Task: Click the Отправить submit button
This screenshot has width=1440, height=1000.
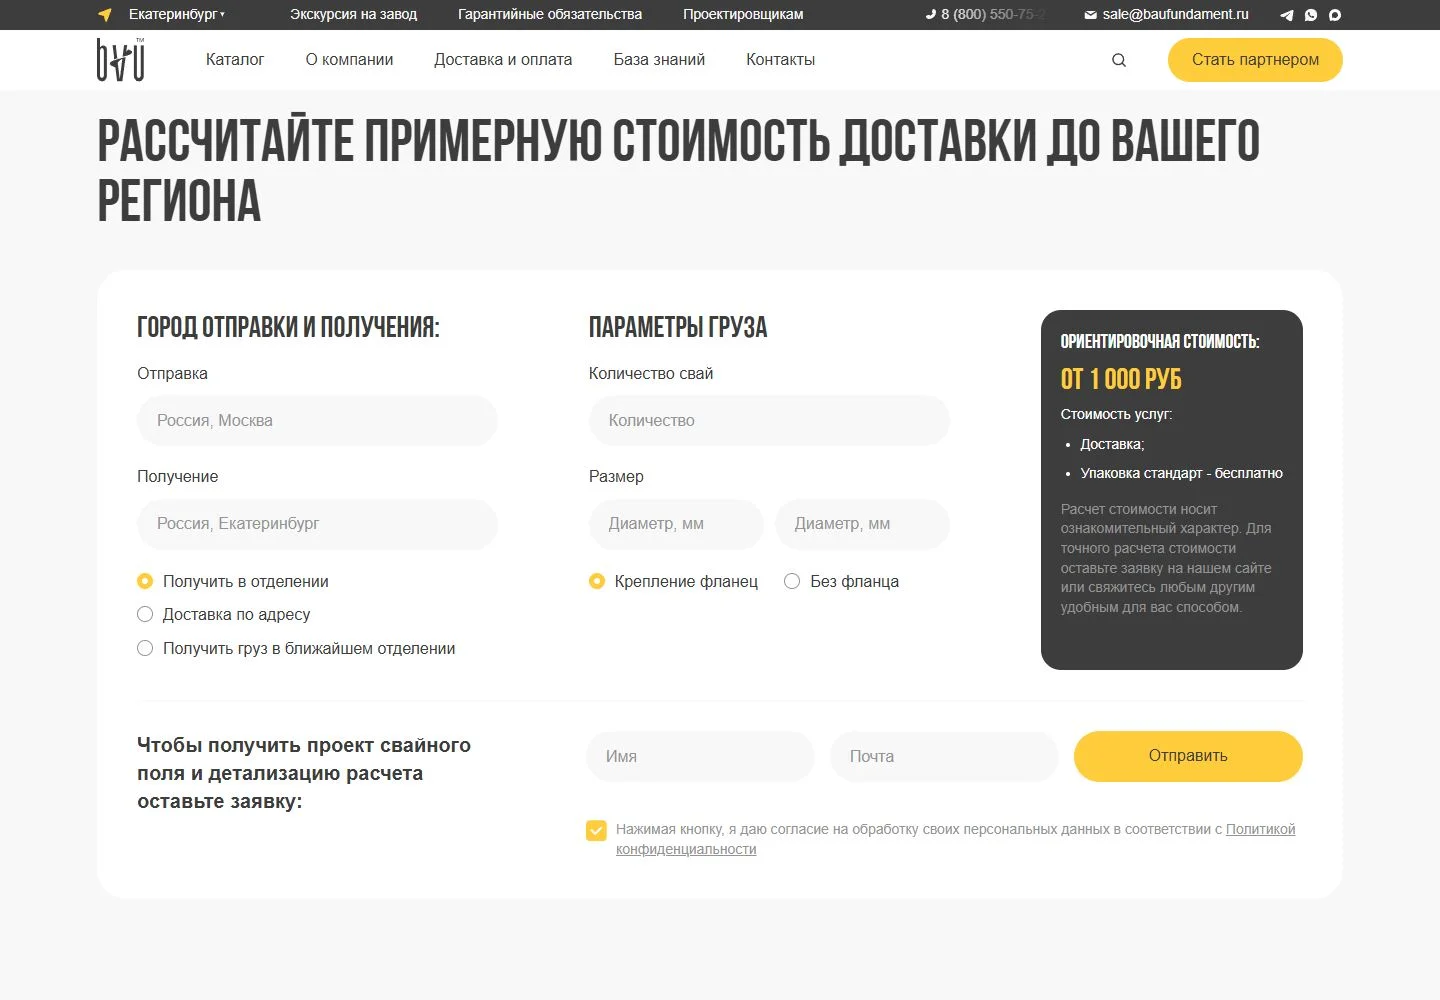Action: coord(1188,756)
